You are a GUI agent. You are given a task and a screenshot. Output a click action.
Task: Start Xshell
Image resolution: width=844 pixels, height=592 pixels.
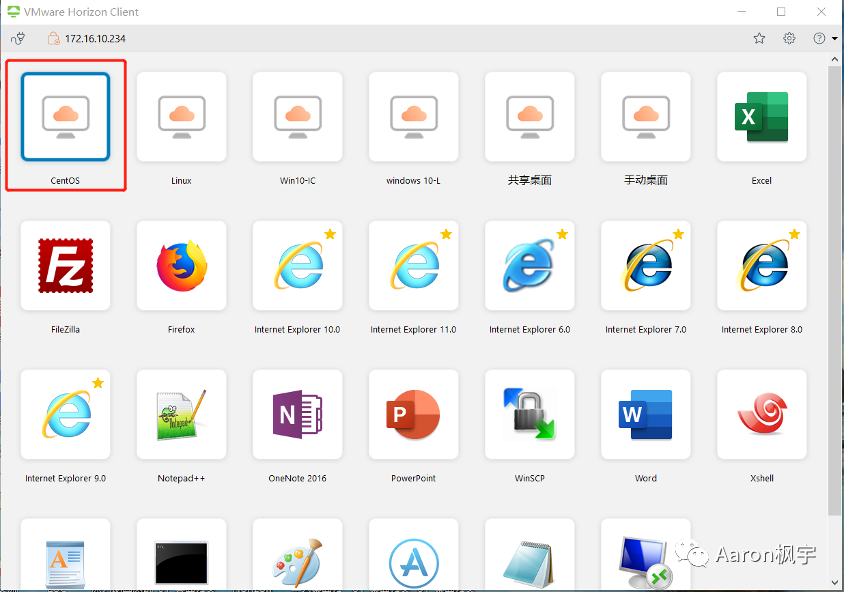pos(762,414)
